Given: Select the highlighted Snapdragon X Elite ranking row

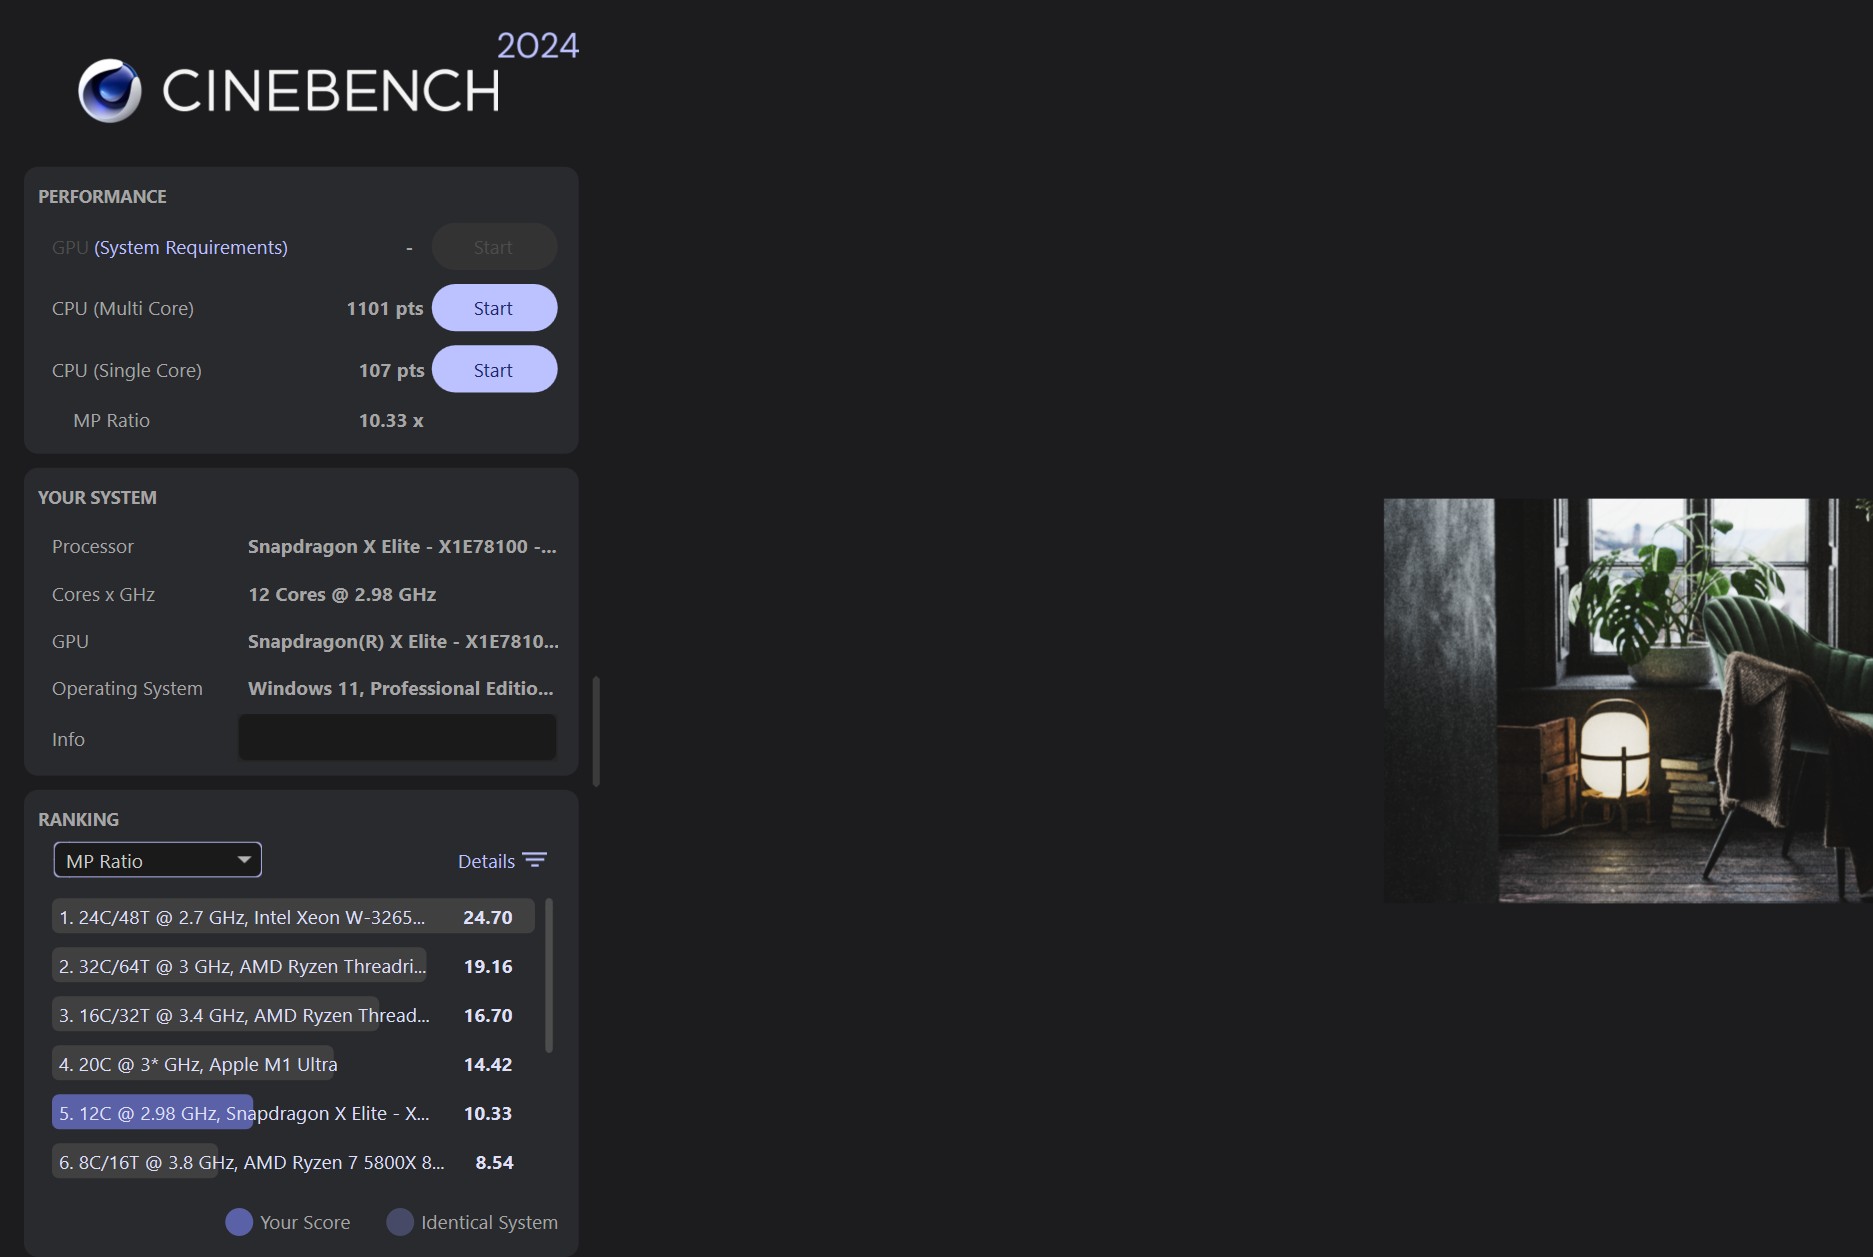Looking at the screenshot, I should [293, 1113].
